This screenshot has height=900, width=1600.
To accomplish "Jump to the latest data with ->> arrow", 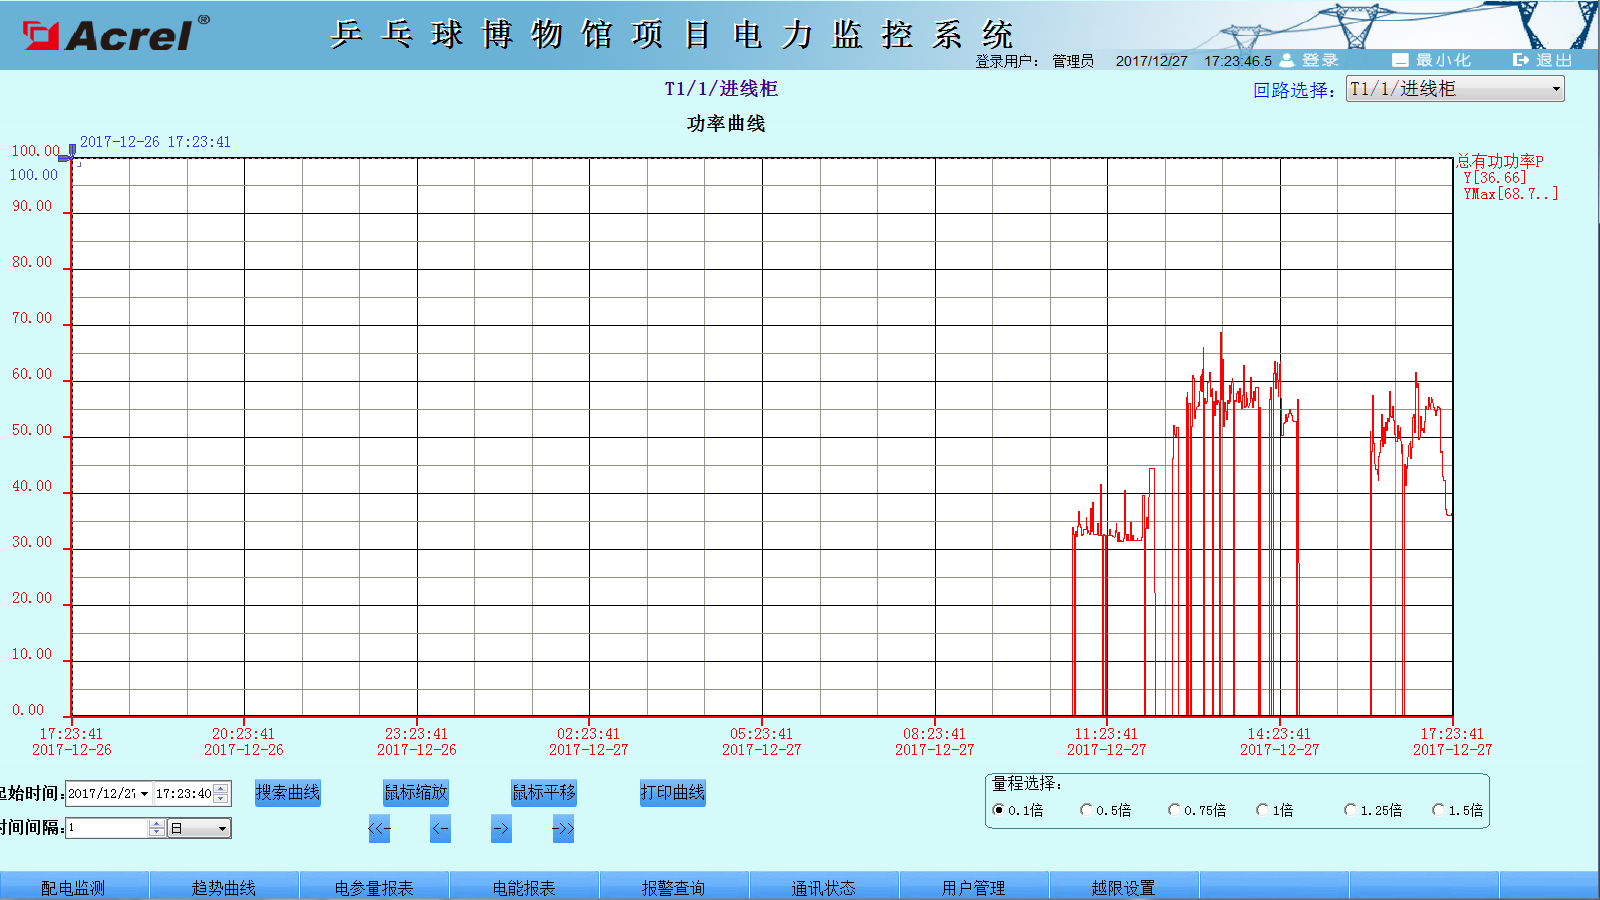I will 563,829.
